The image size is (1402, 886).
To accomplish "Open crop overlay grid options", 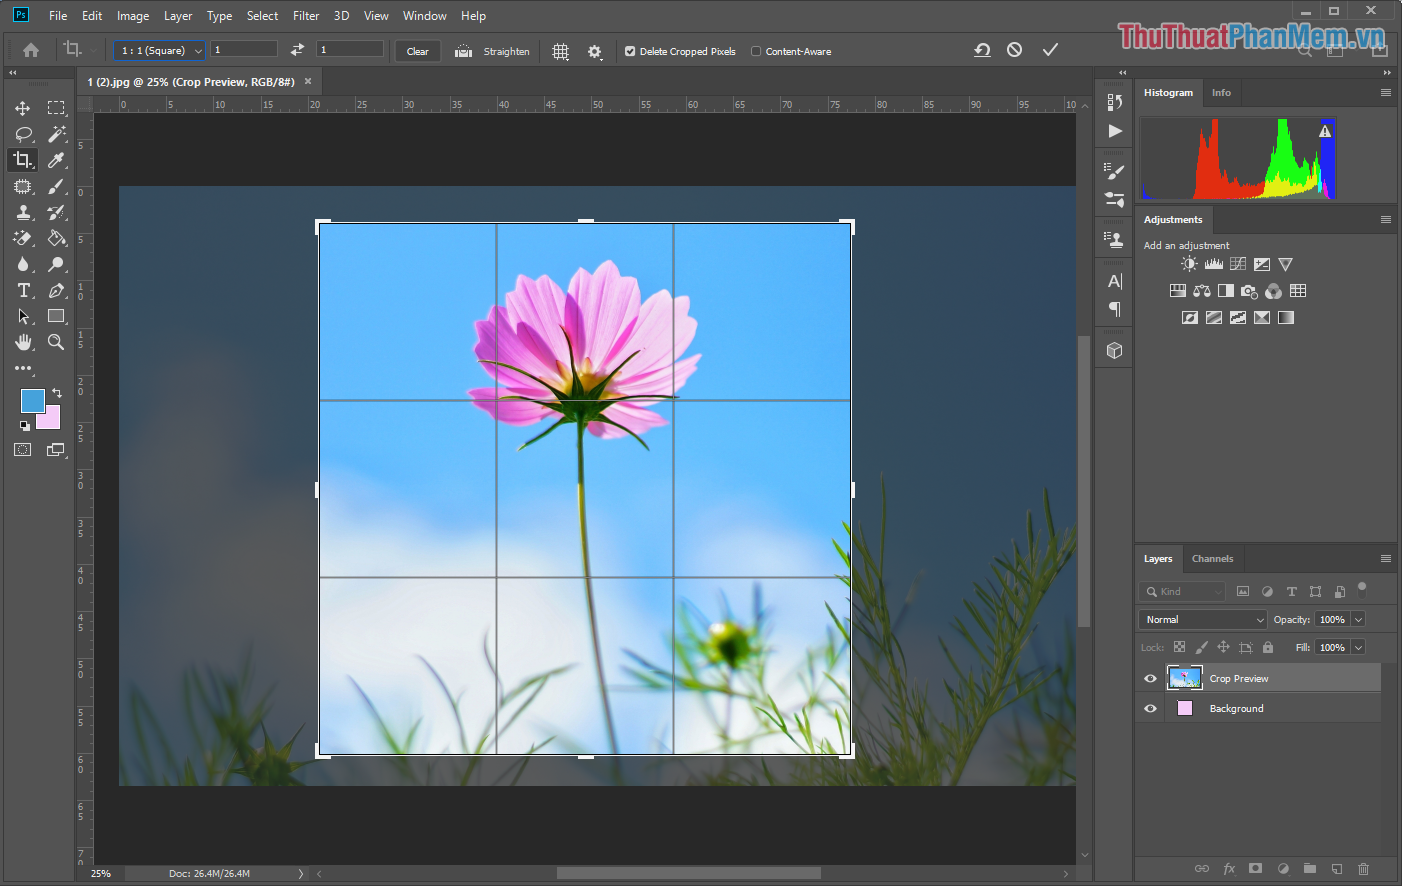I will (x=560, y=51).
